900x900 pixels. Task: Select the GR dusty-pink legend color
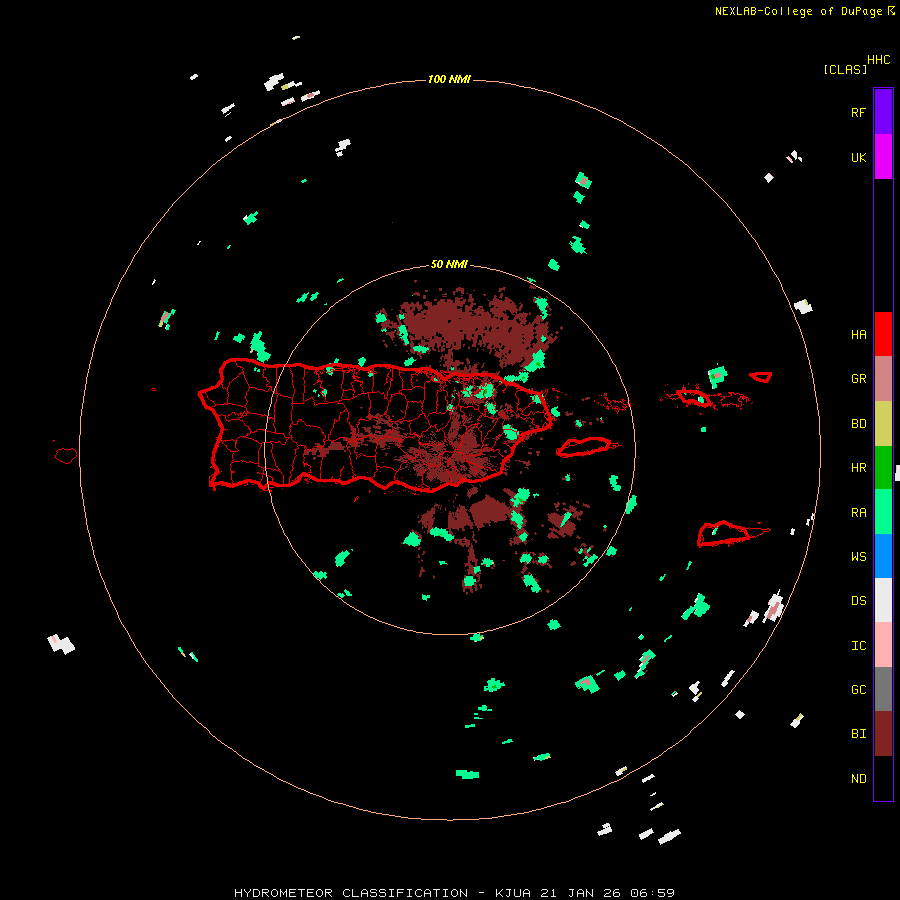point(883,379)
